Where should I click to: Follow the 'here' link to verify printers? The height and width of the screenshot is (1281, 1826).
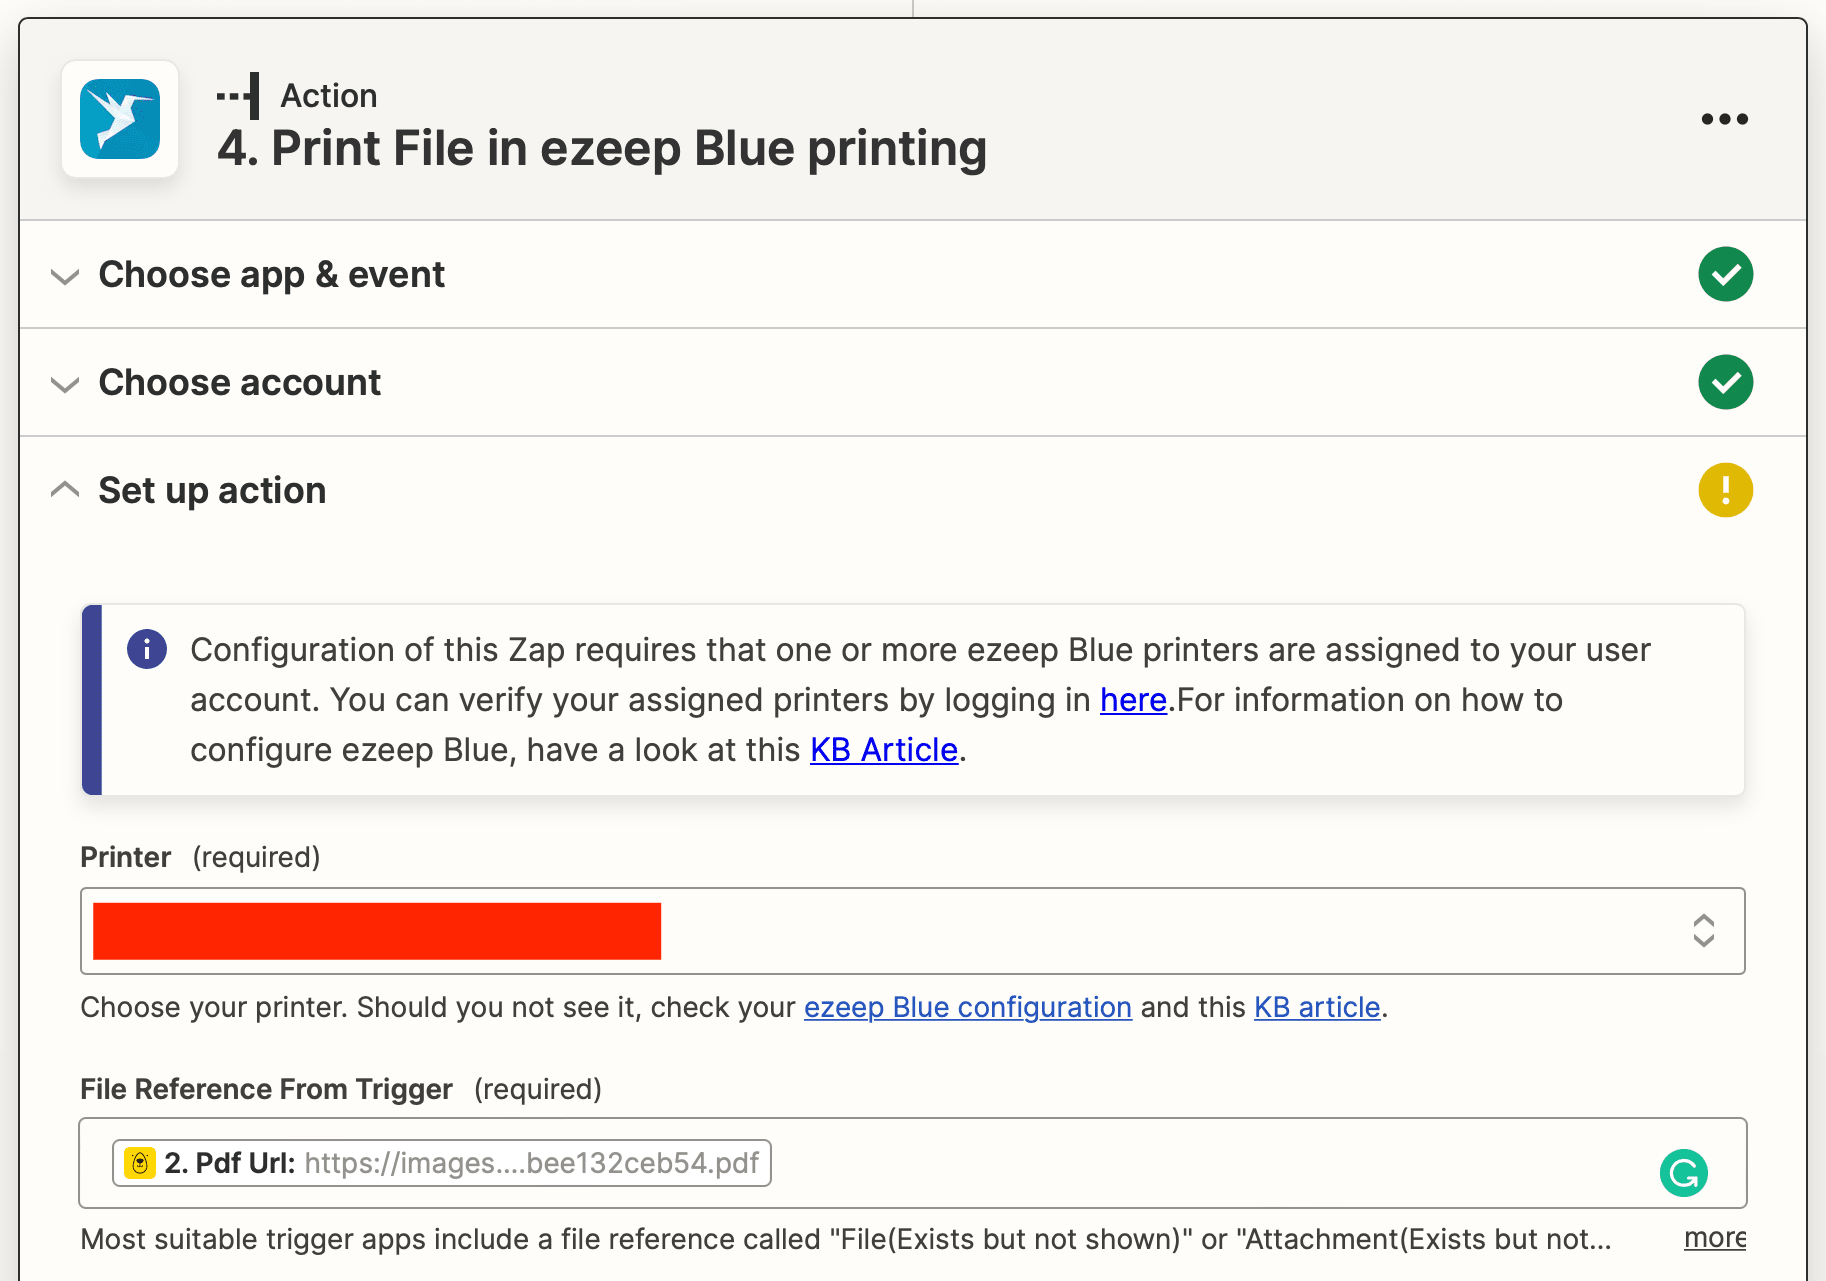[1133, 700]
